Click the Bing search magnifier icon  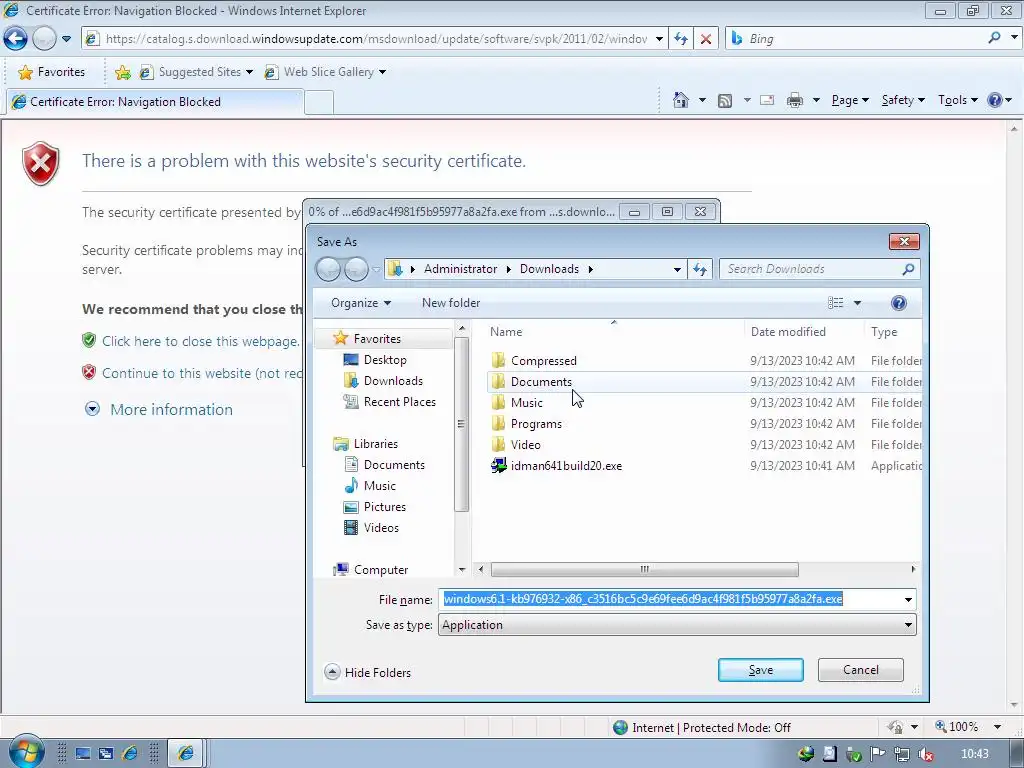(x=995, y=38)
